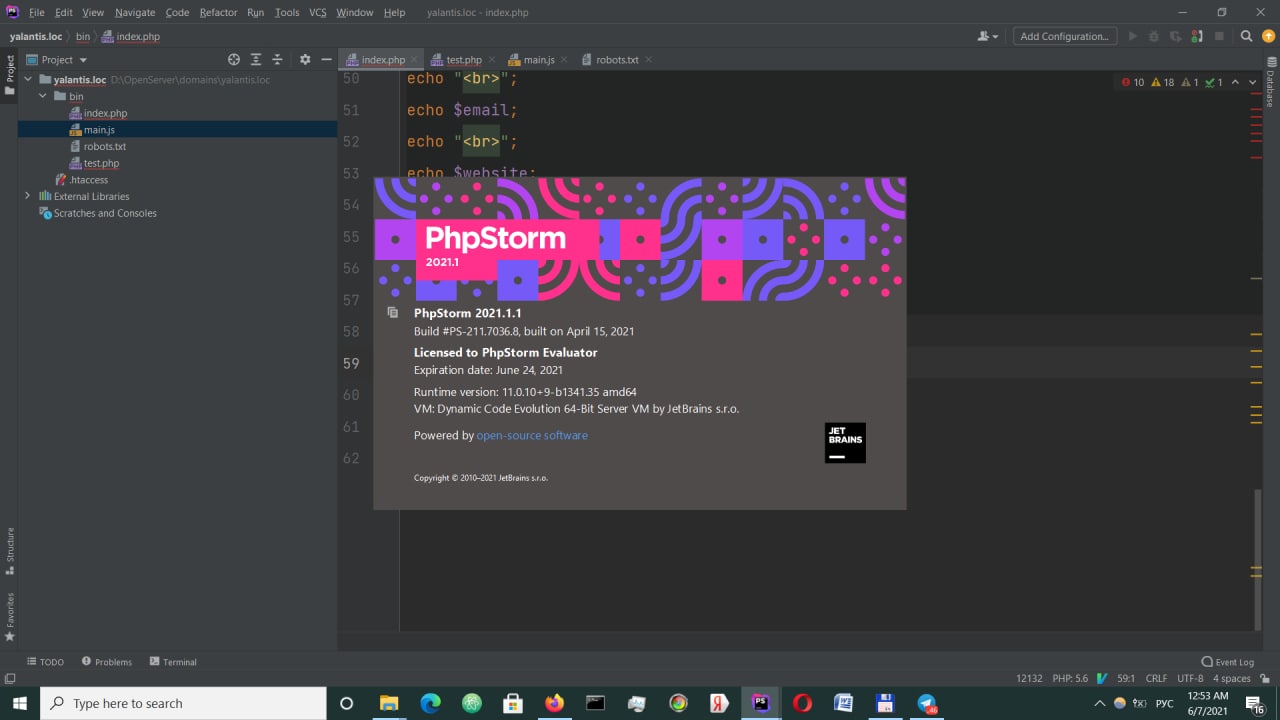
Task: Change CRLF line separator
Action: [x=1156, y=678]
